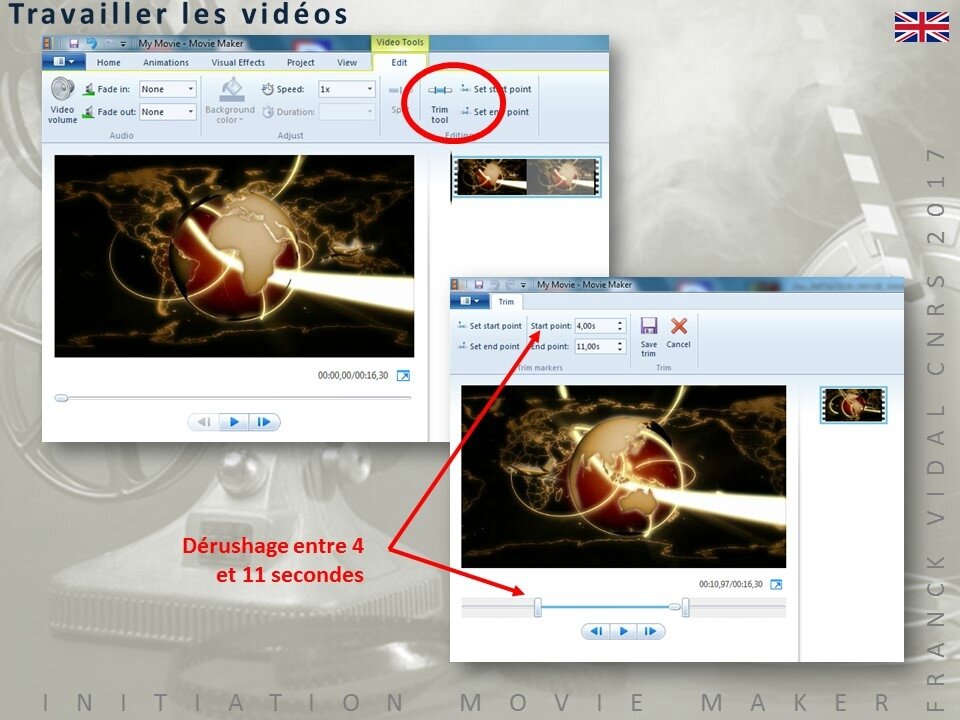This screenshot has height=720, width=960.
Task: Click Save icon in main window quick access toolbar
Action: click(x=74, y=43)
